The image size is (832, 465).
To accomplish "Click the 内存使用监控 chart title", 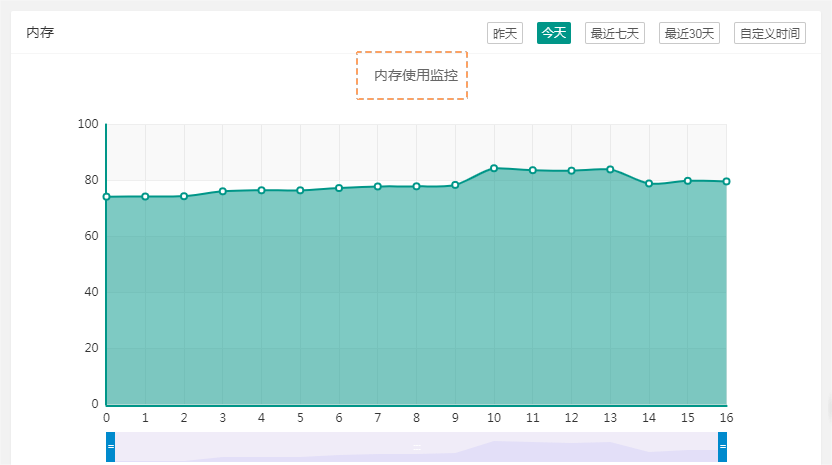I will (x=415, y=76).
